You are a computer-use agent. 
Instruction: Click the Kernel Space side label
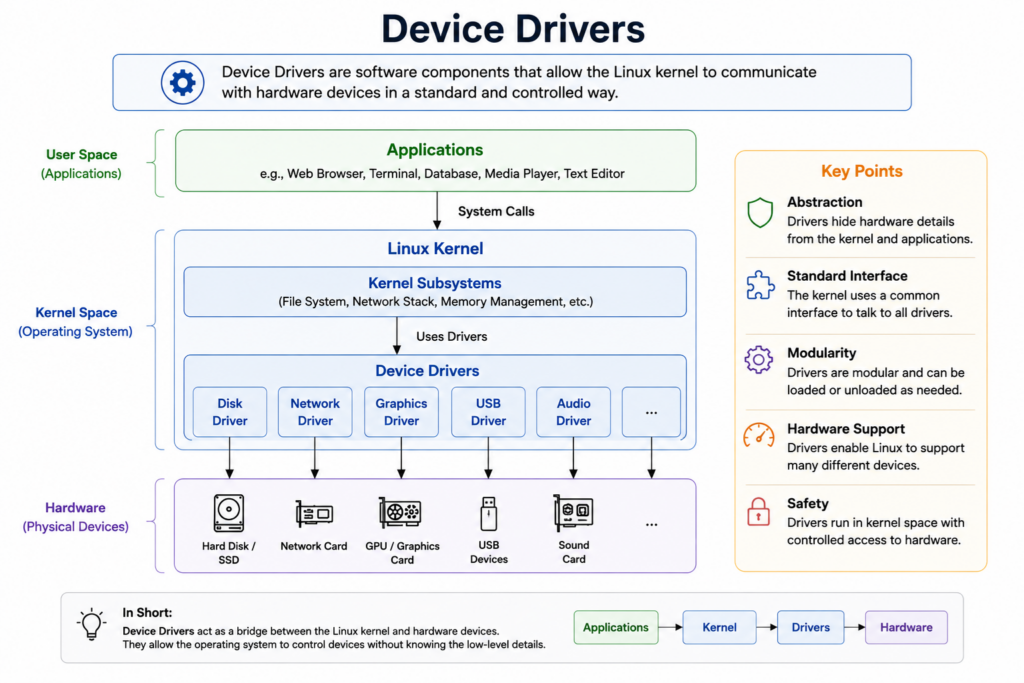(76, 322)
